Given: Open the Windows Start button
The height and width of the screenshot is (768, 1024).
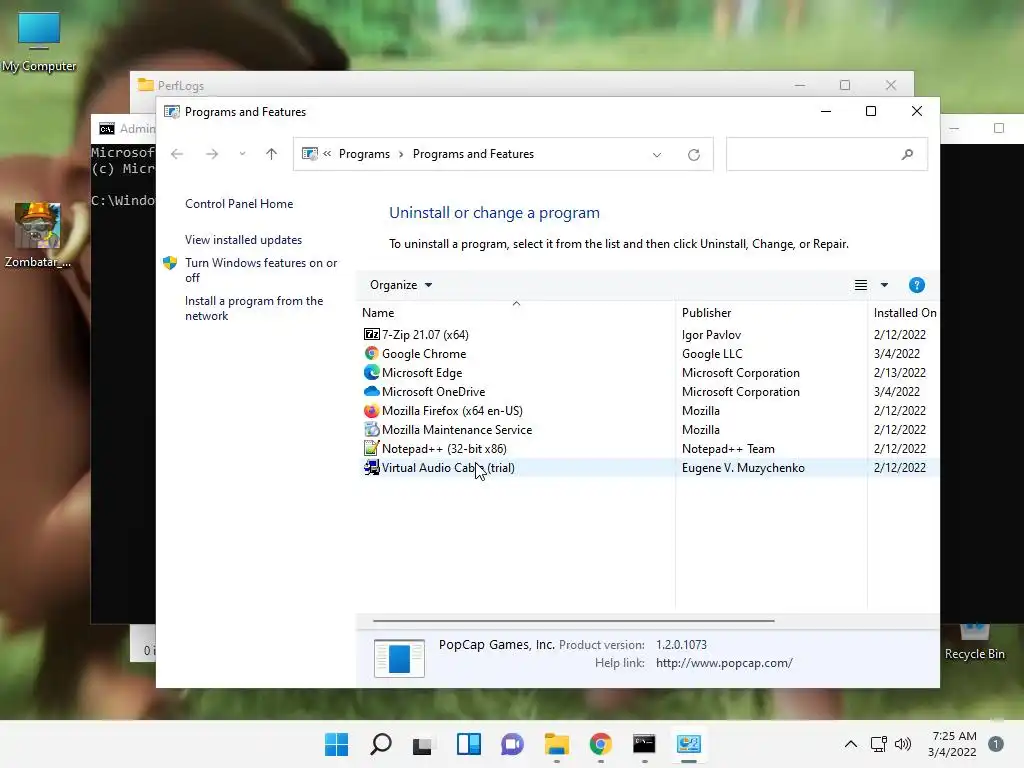Looking at the screenshot, I should (336, 744).
